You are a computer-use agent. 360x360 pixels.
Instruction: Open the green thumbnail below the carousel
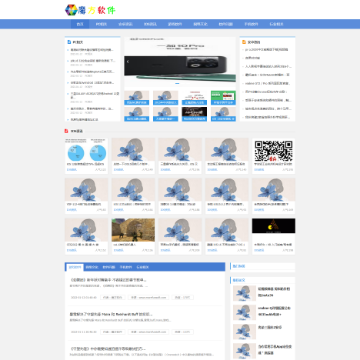pos(223,98)
